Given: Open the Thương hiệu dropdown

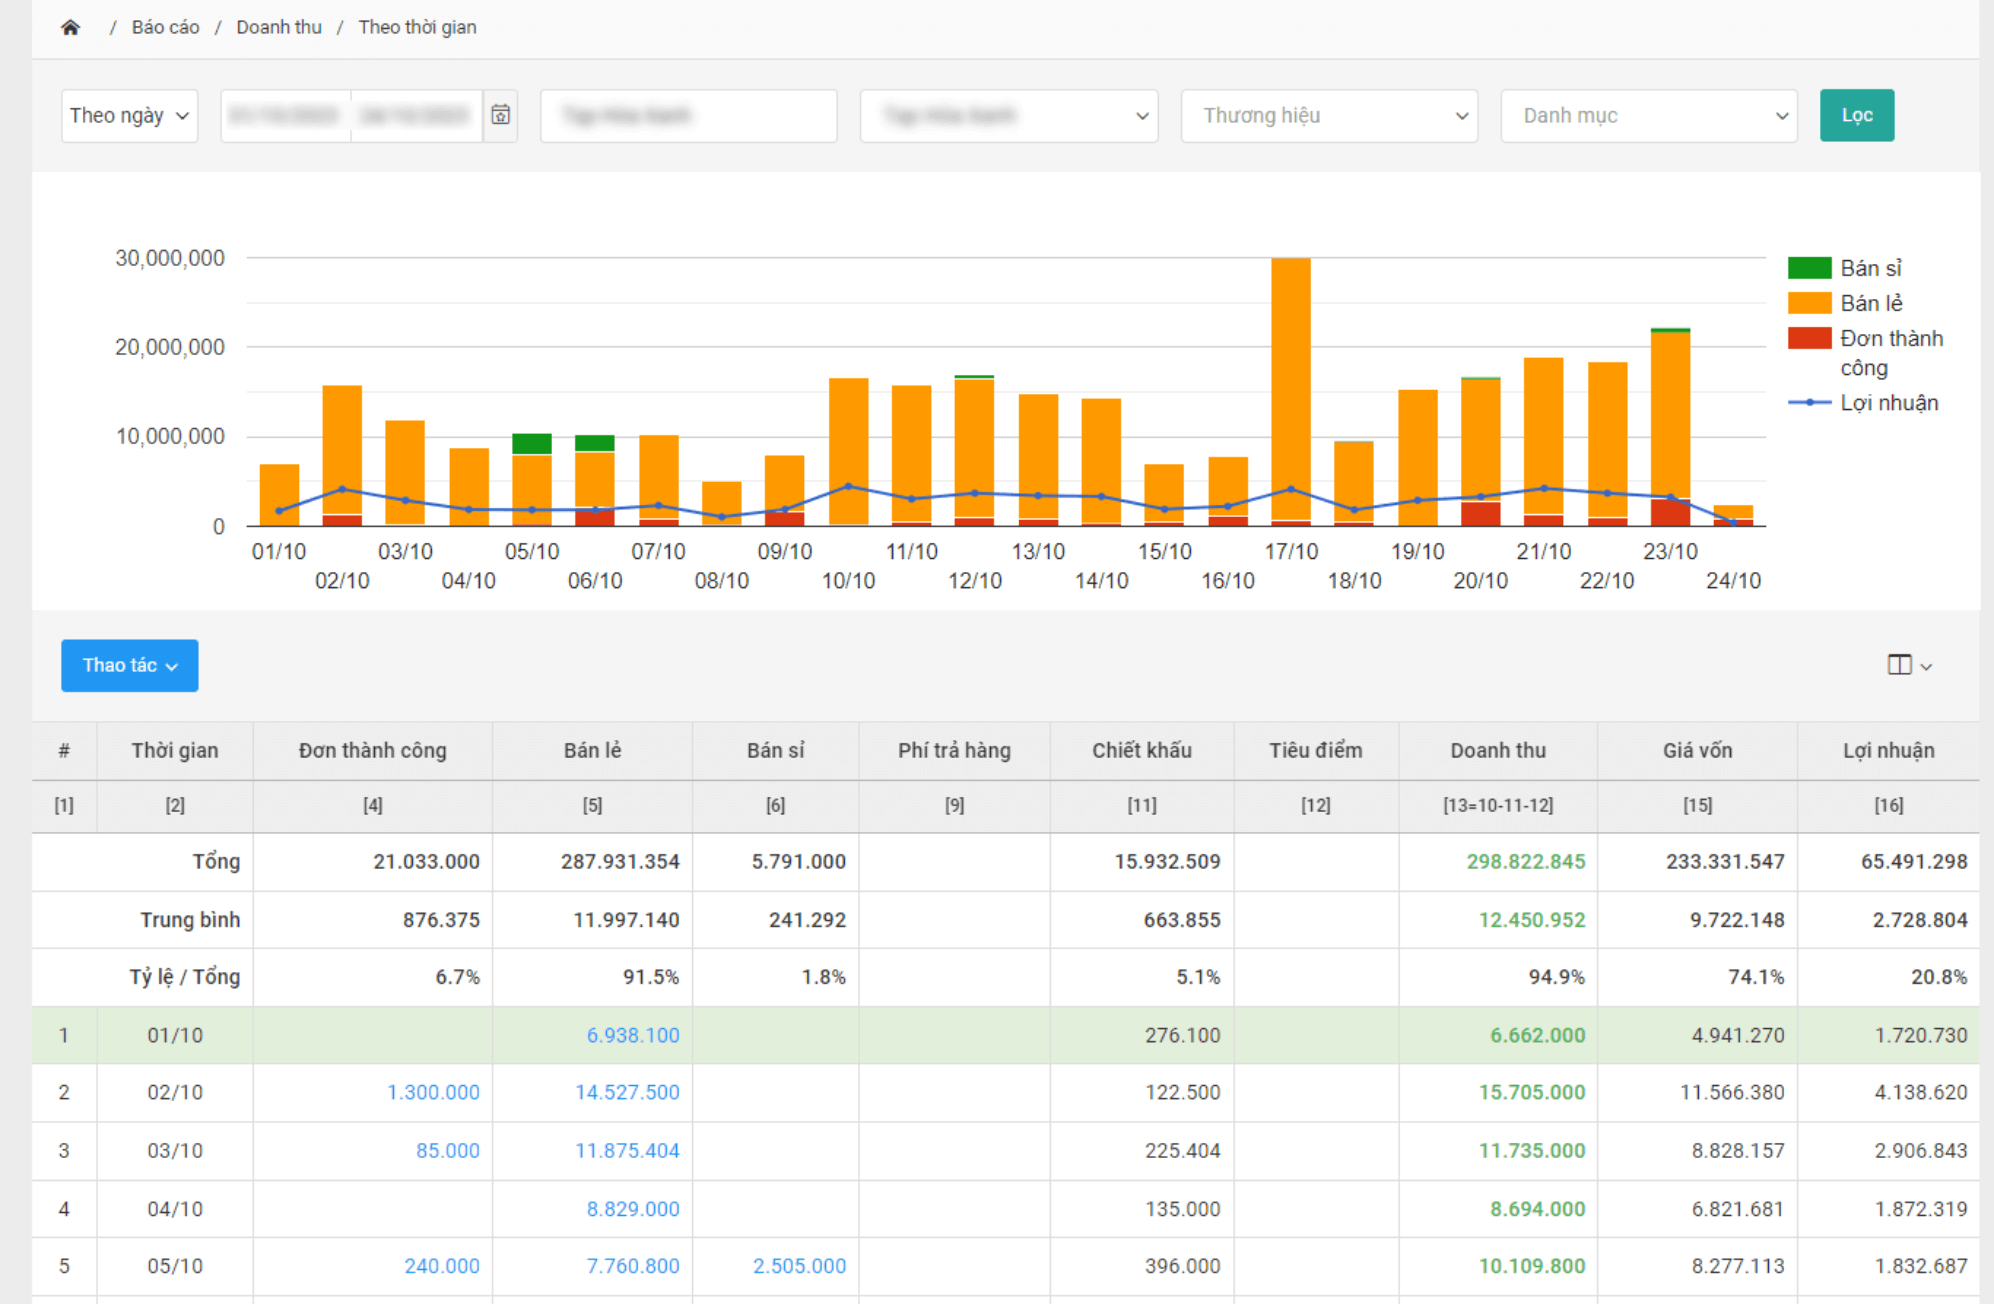Looking at the screenshot, I should pos(1328,115).
